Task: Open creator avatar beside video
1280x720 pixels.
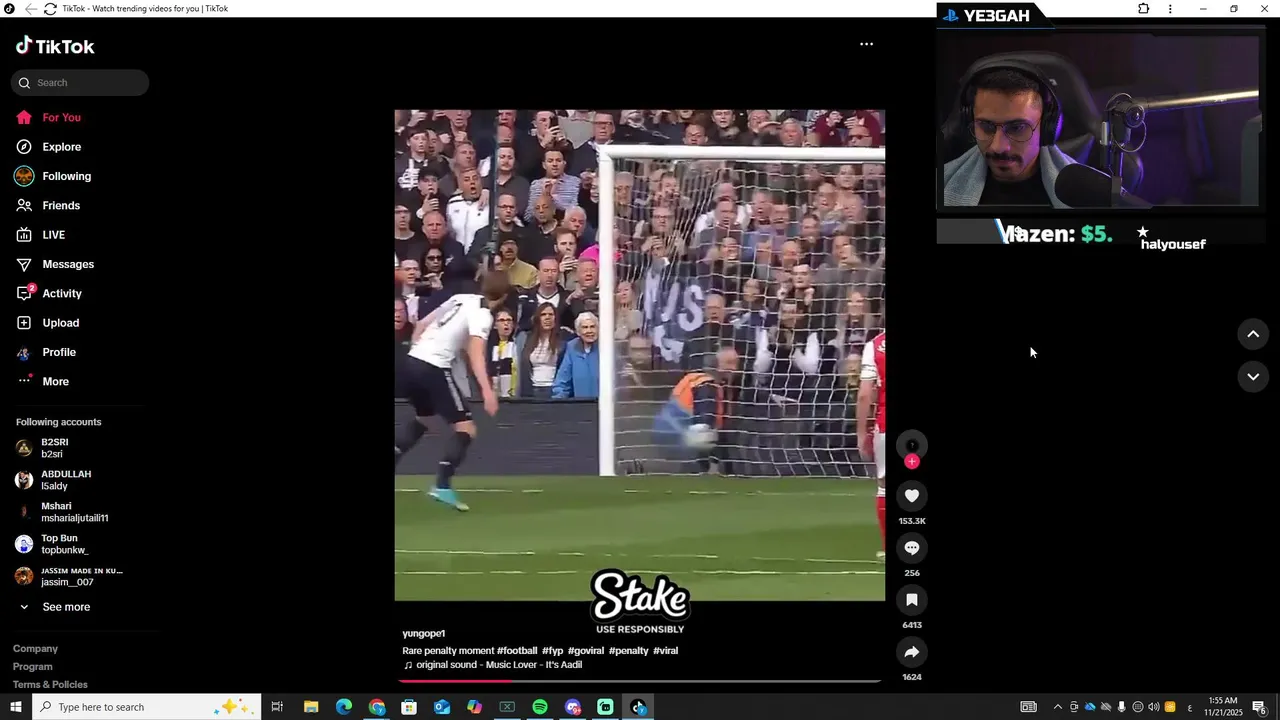Action: tap(912, 445)
